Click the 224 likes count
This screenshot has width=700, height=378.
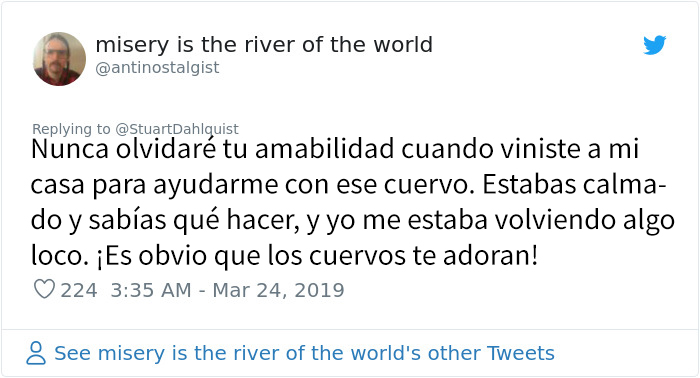click(79, 291)
